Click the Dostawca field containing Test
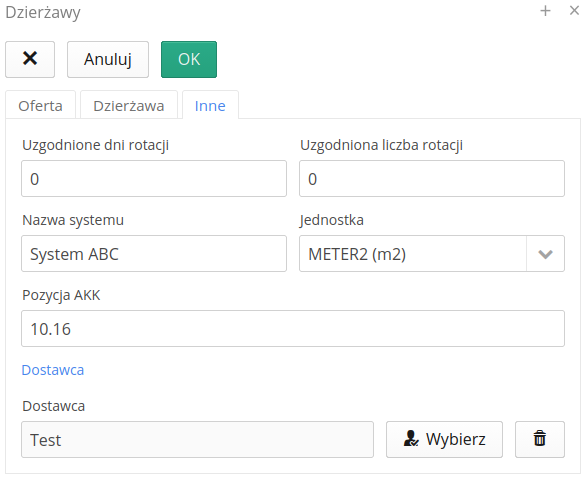This screenshot has width=586, height=479. pyautogui.click(x=197, y=439)
